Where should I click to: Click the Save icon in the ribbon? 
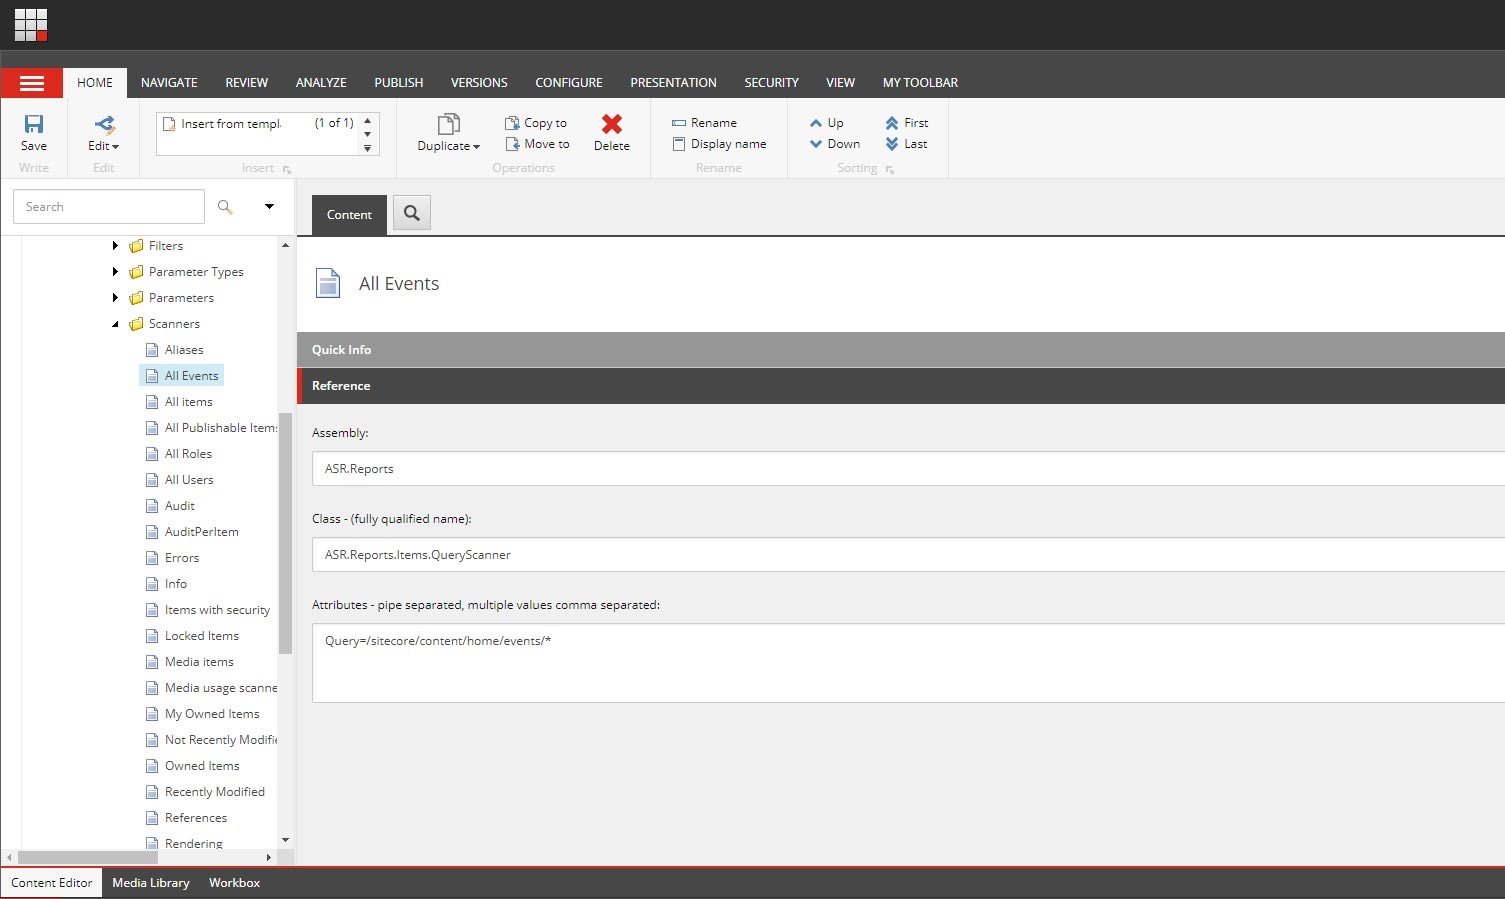tap(34, 125)
